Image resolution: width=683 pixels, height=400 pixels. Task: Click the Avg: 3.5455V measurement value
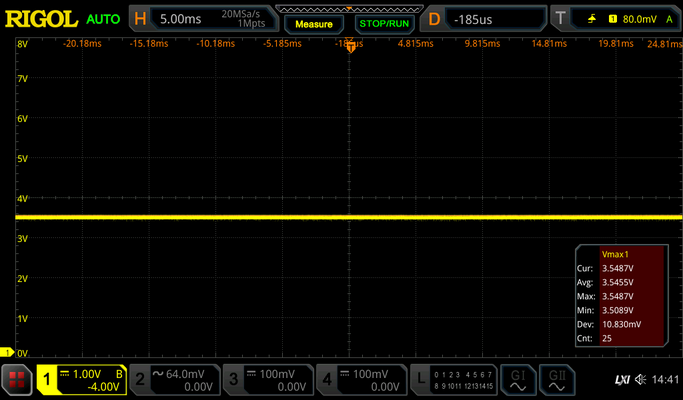[x=618, y=282]
